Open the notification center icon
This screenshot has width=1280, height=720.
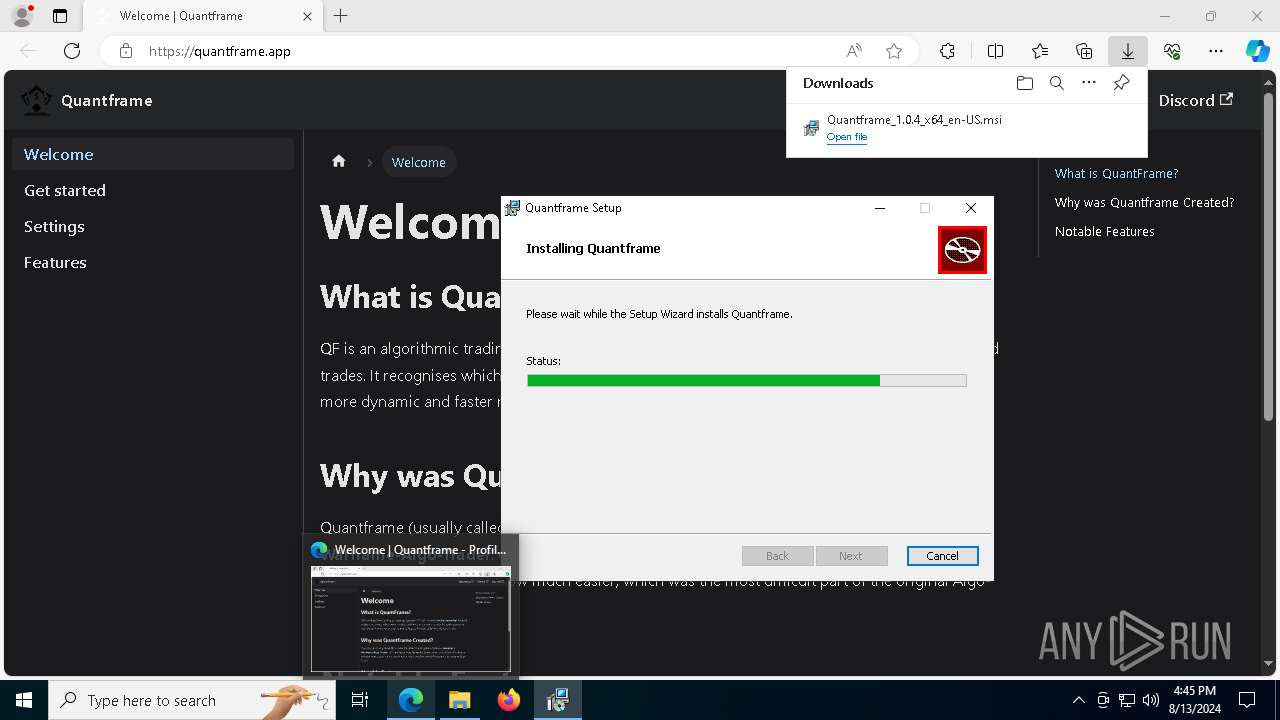pos(1247,700)
